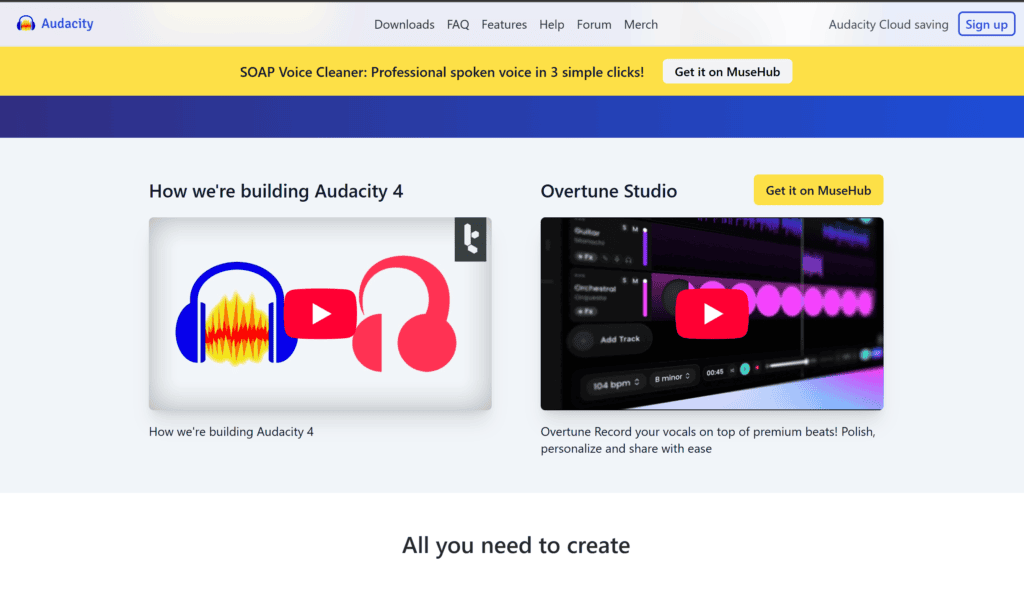Open the Downloads menu item

coord(404,24)
